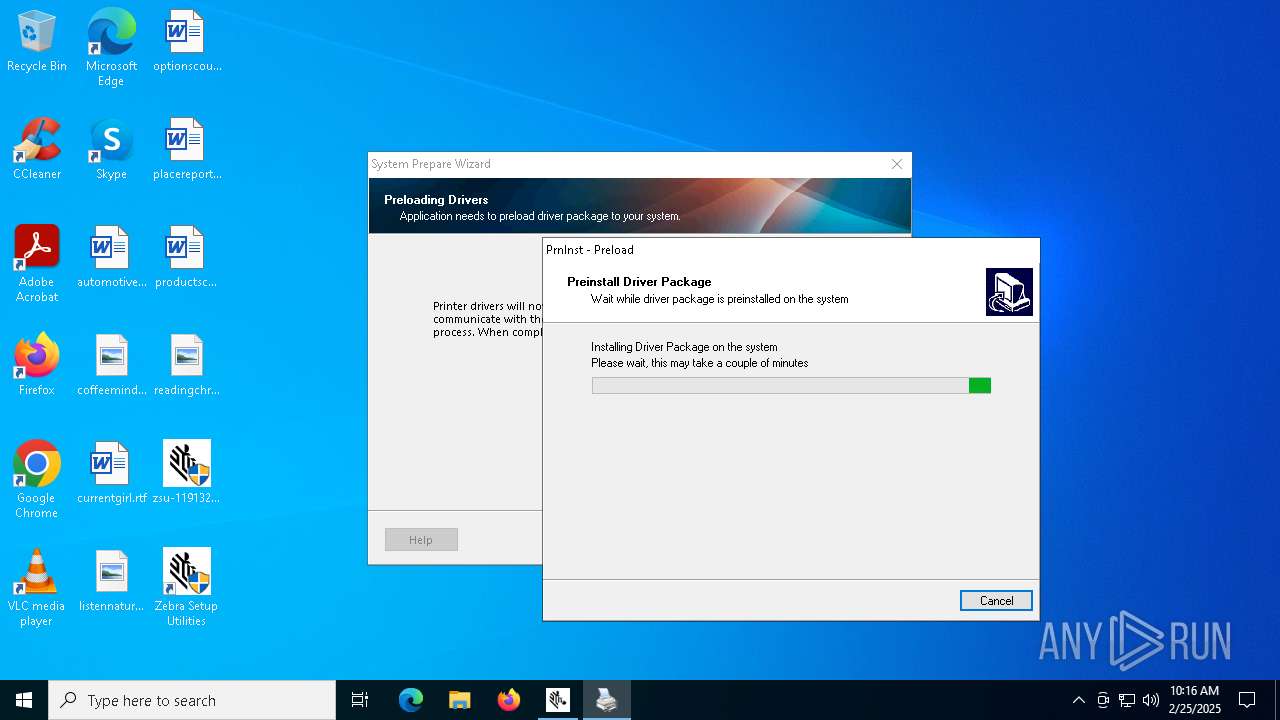Open the Recycle Bin desktop icon

tap(37, 42)
